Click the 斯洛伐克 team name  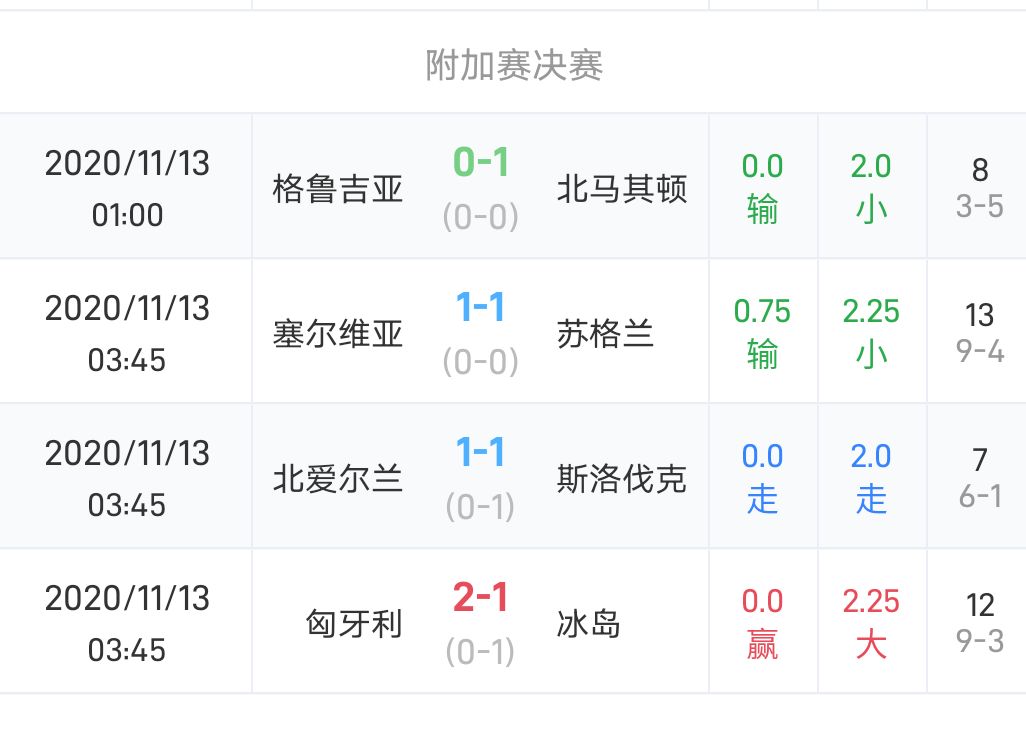(622, 478)
